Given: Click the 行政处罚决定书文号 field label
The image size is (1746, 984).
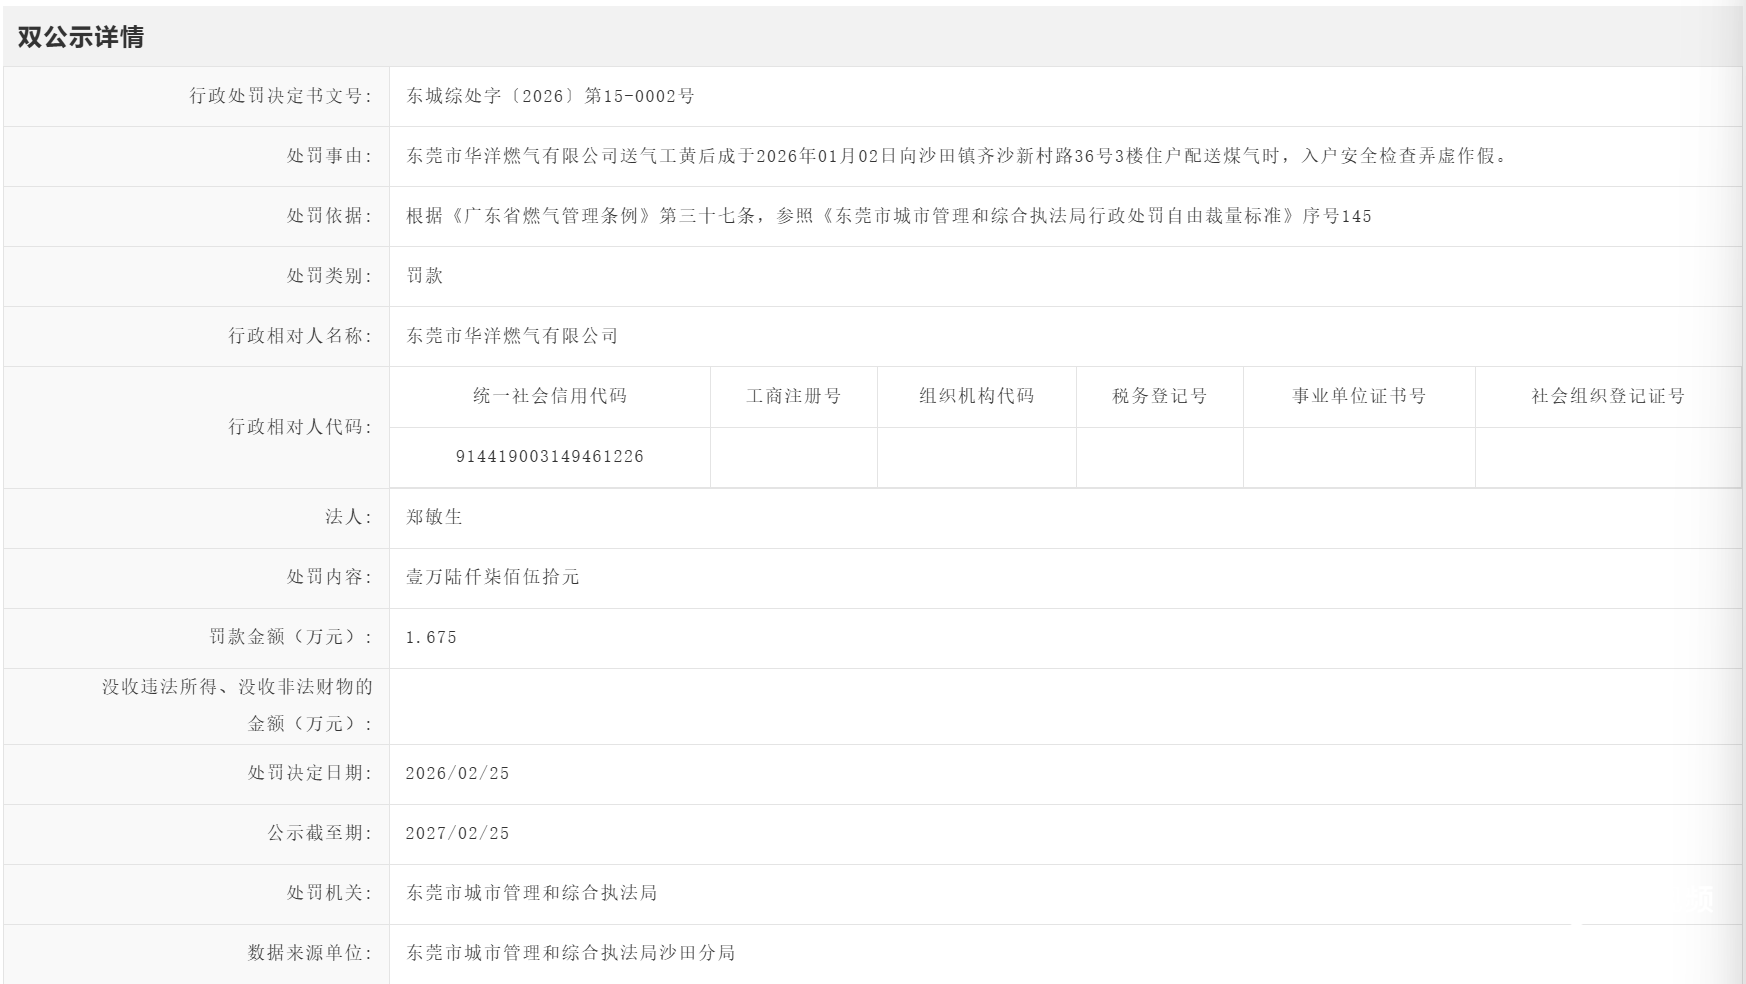Looking at the screenshot, I should [x=281, y=96].
